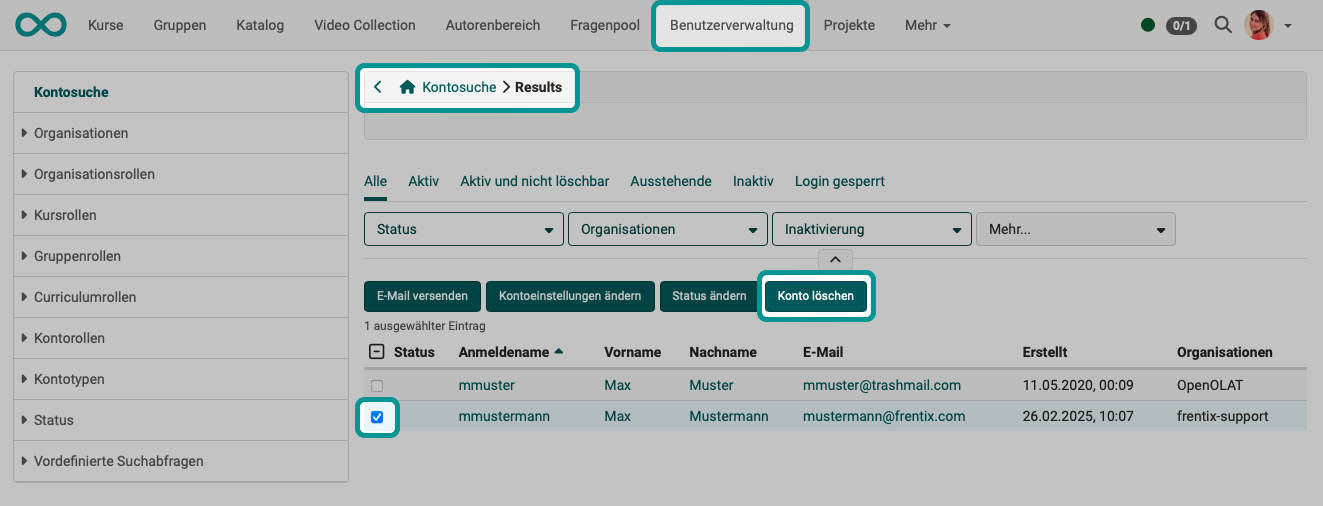Click the Konto löschen button

[816, 296]
